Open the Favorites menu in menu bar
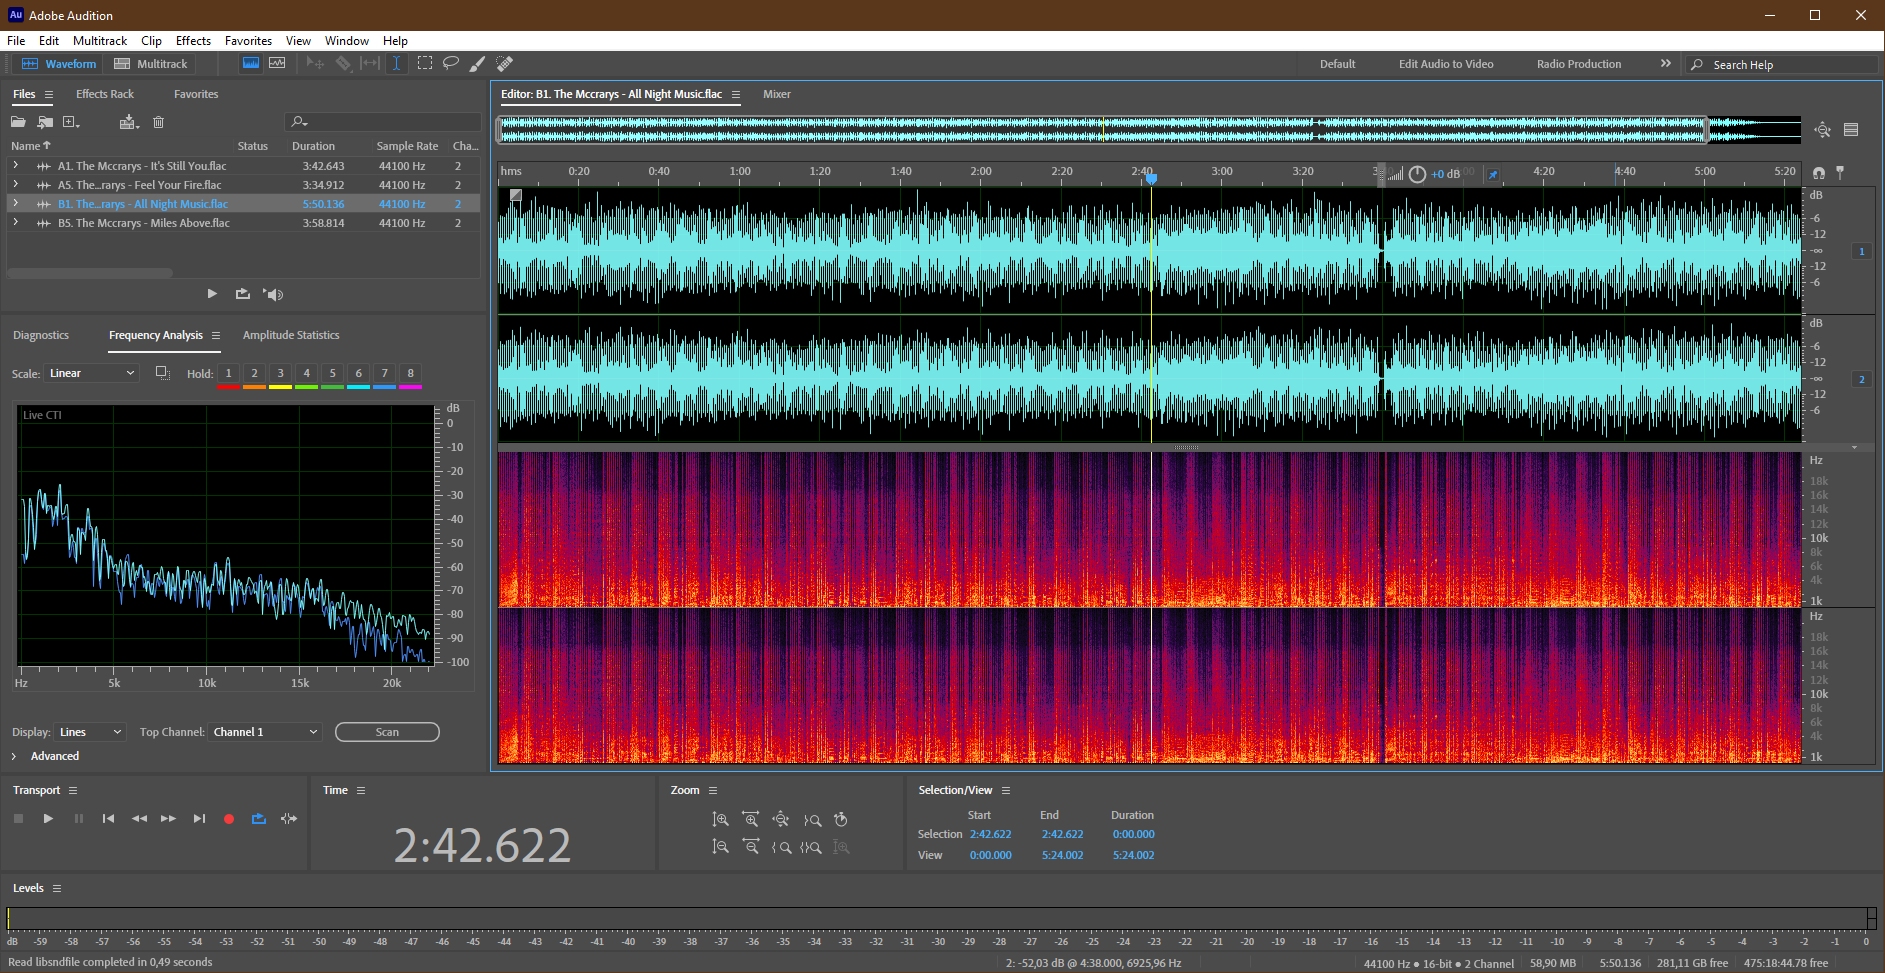The image size is (1885, 973). pos(248,41)
